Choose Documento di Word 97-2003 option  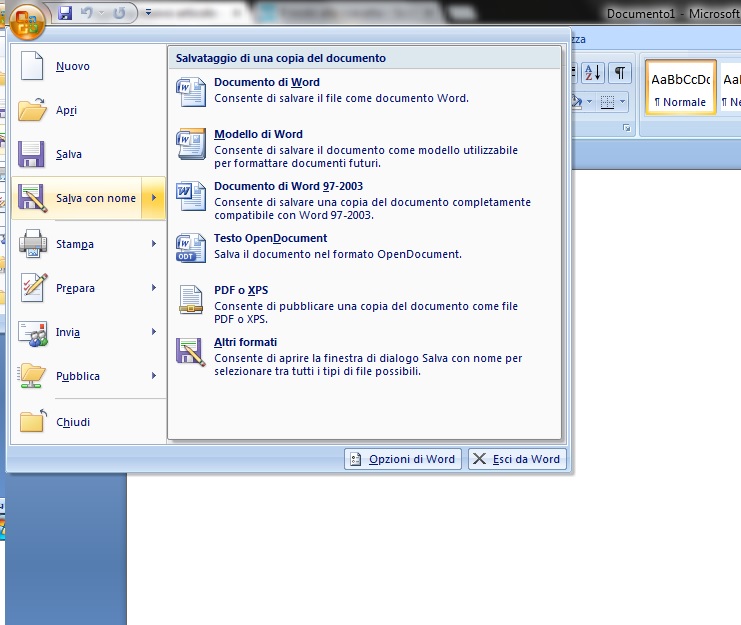(364, 200)
